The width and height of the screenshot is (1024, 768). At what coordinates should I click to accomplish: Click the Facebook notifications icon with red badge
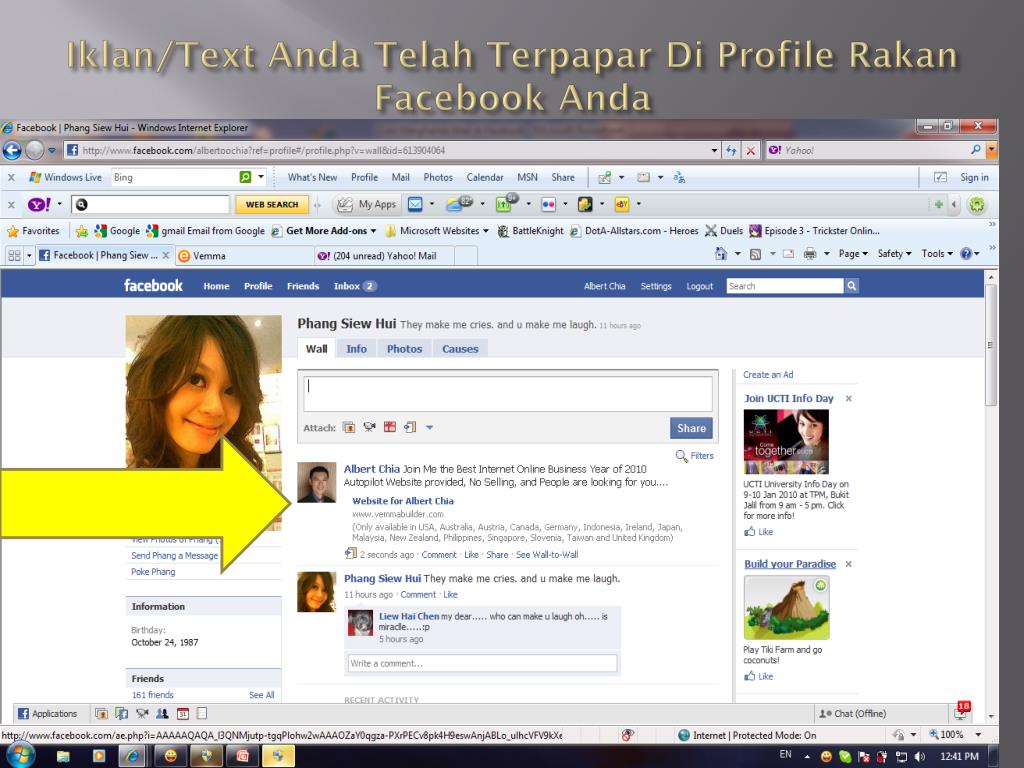tap(961, 711)
